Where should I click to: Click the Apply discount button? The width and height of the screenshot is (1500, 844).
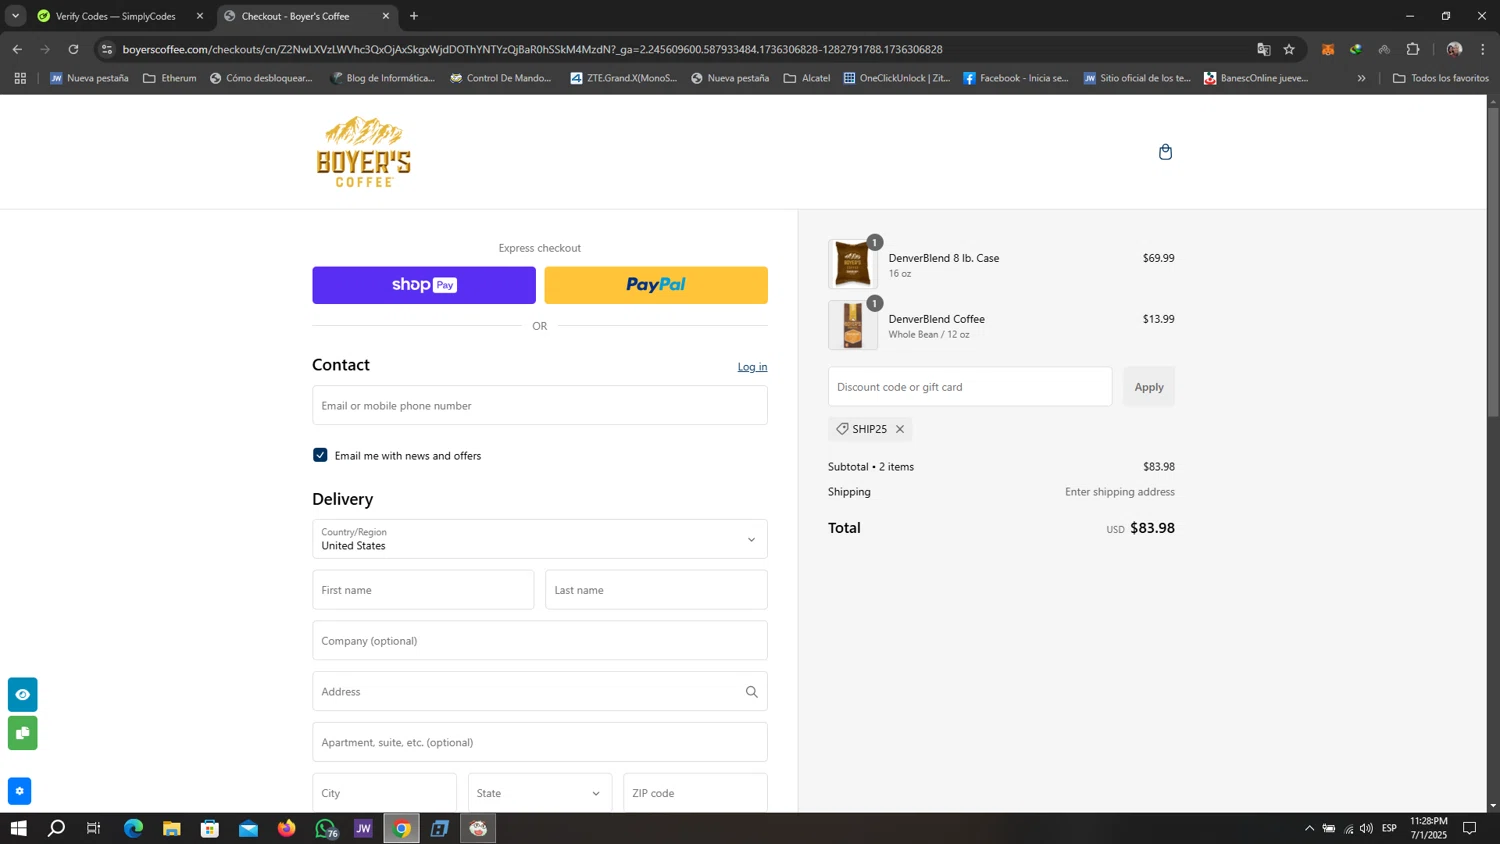[1149, 387]
